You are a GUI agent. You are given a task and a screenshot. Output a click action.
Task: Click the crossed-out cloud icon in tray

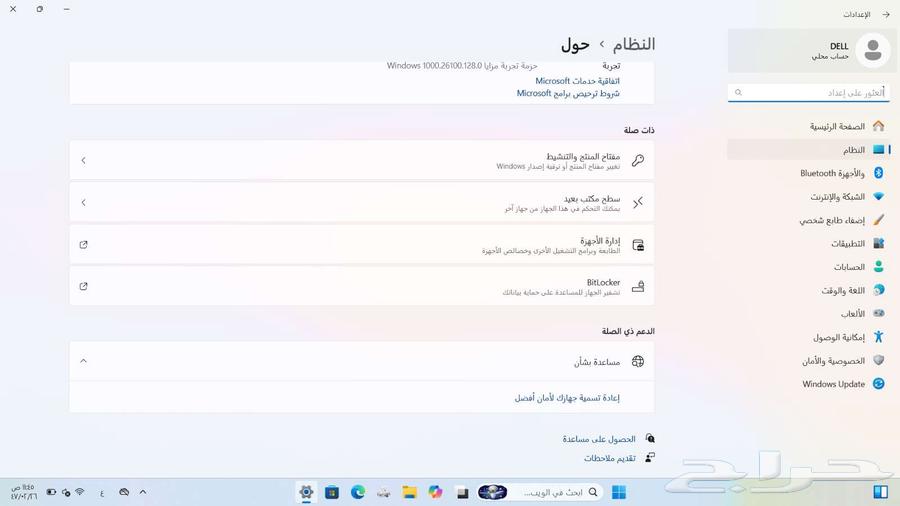124,492
